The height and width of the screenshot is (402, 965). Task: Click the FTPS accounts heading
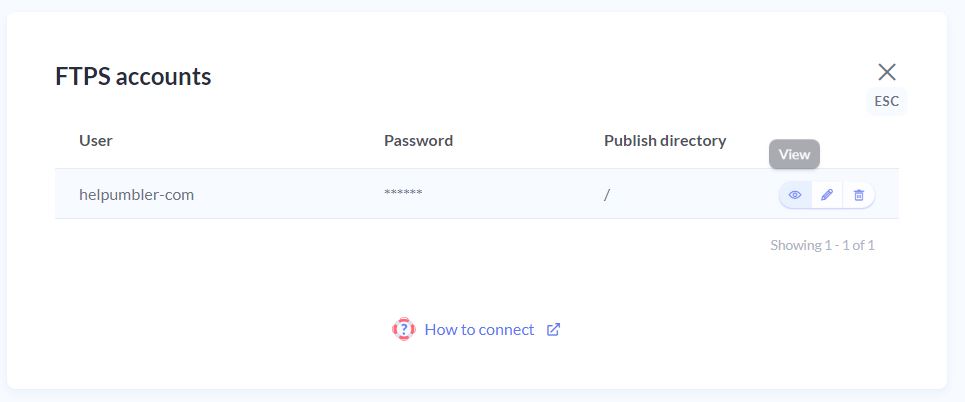tap(133, 77)
